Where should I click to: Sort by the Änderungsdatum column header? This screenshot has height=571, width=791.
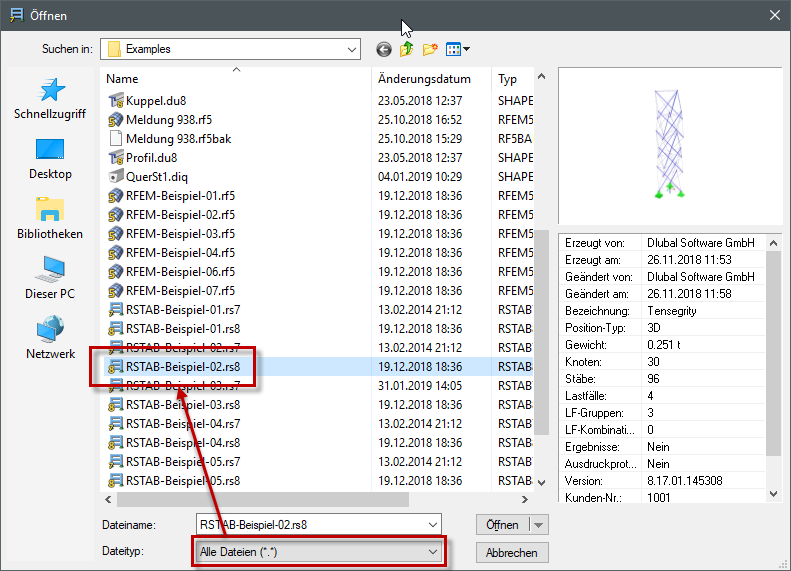431,79
